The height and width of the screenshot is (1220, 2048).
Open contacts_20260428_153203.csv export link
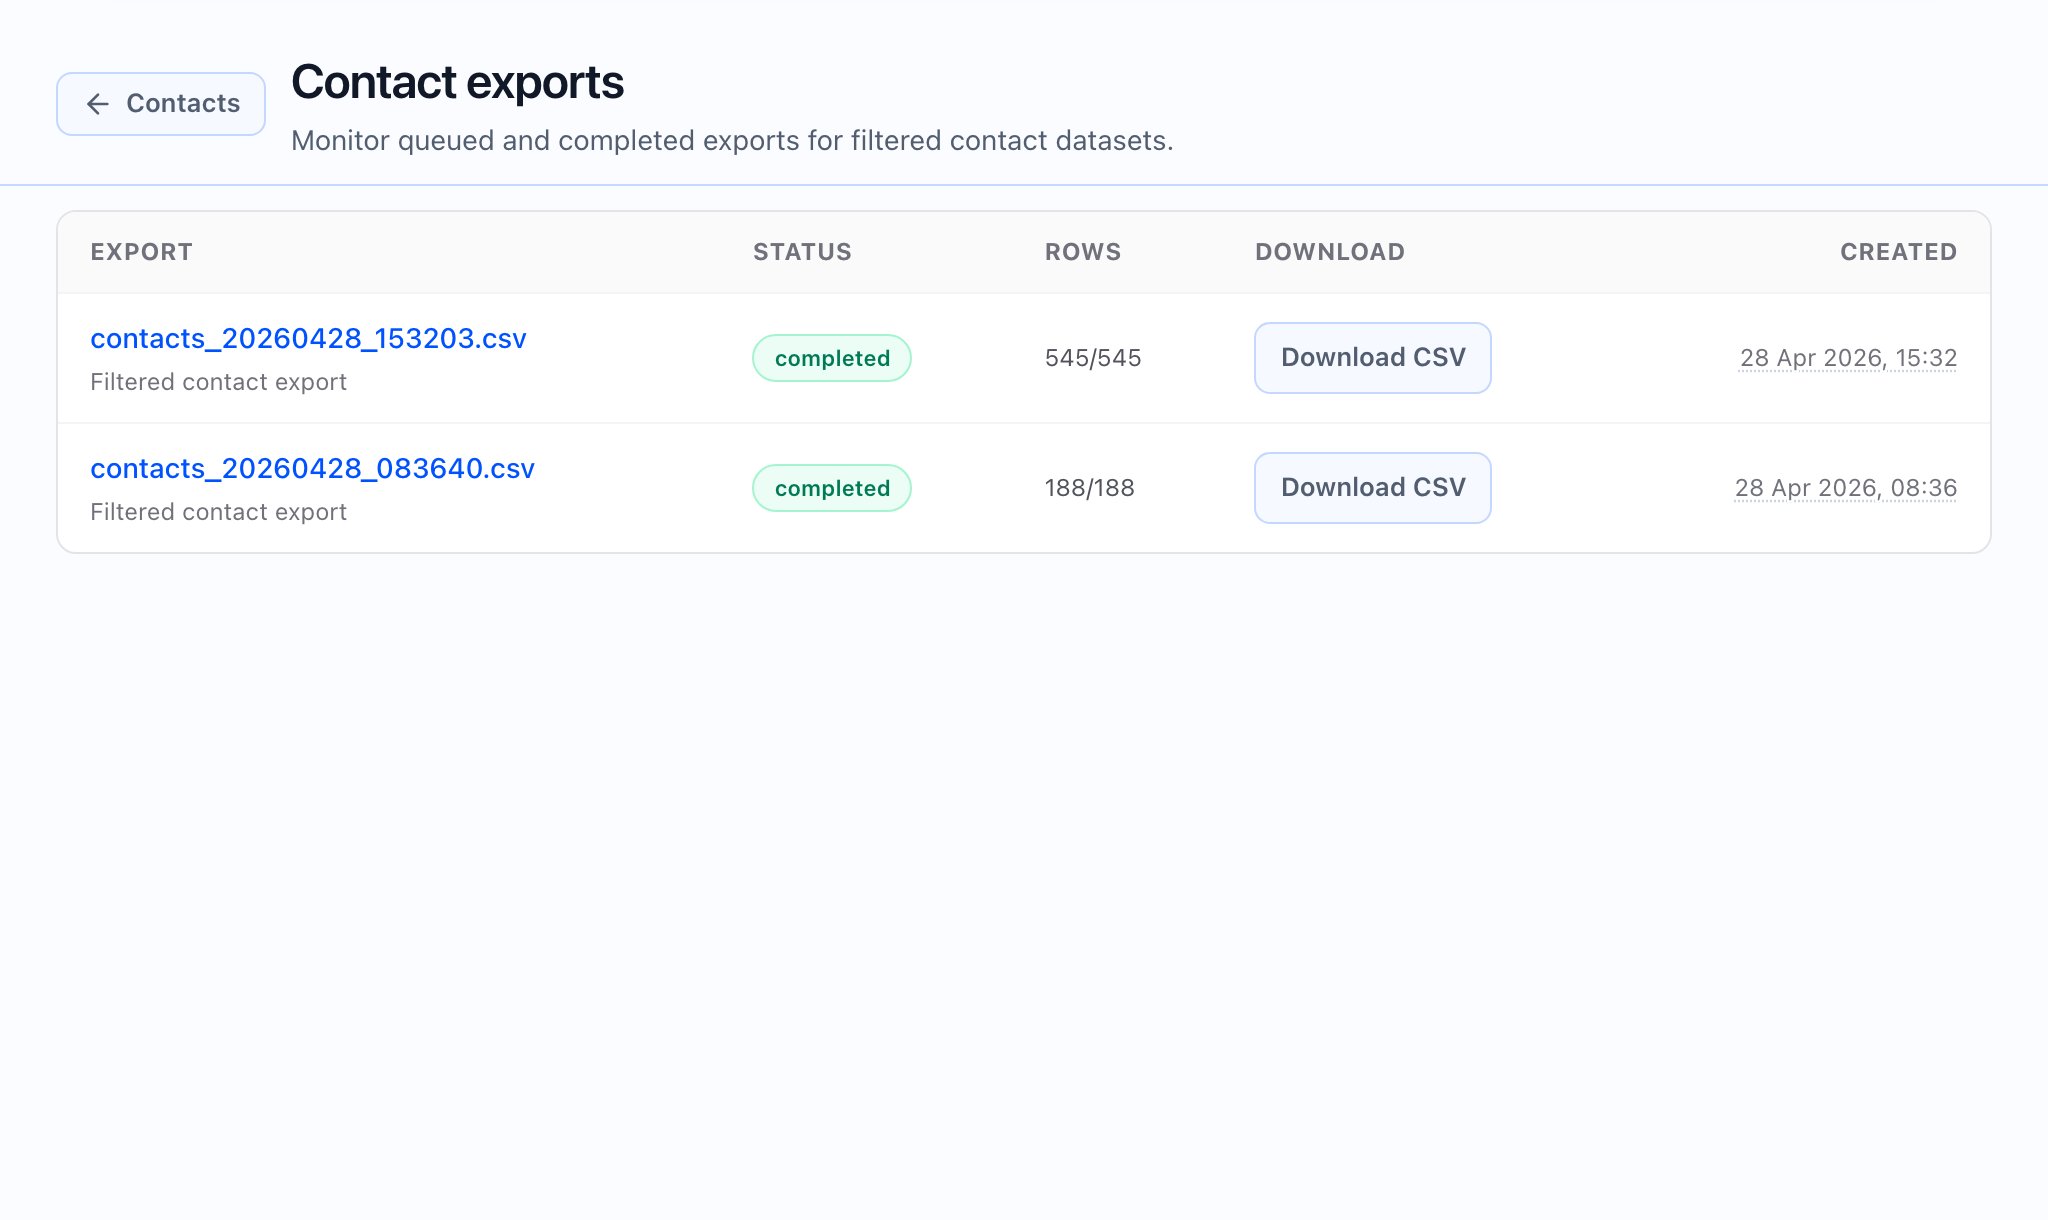tap(308, 339)
